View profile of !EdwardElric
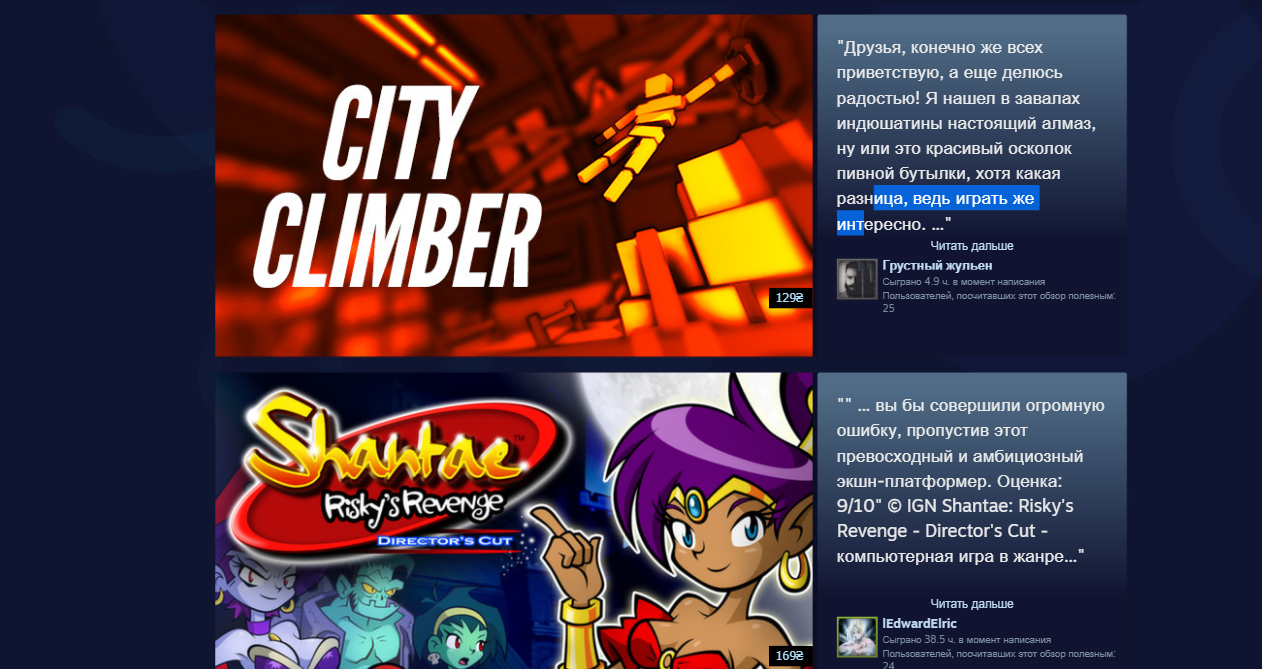The width and height of the screenshot is (1262, 669). click(x=919, y=623)
